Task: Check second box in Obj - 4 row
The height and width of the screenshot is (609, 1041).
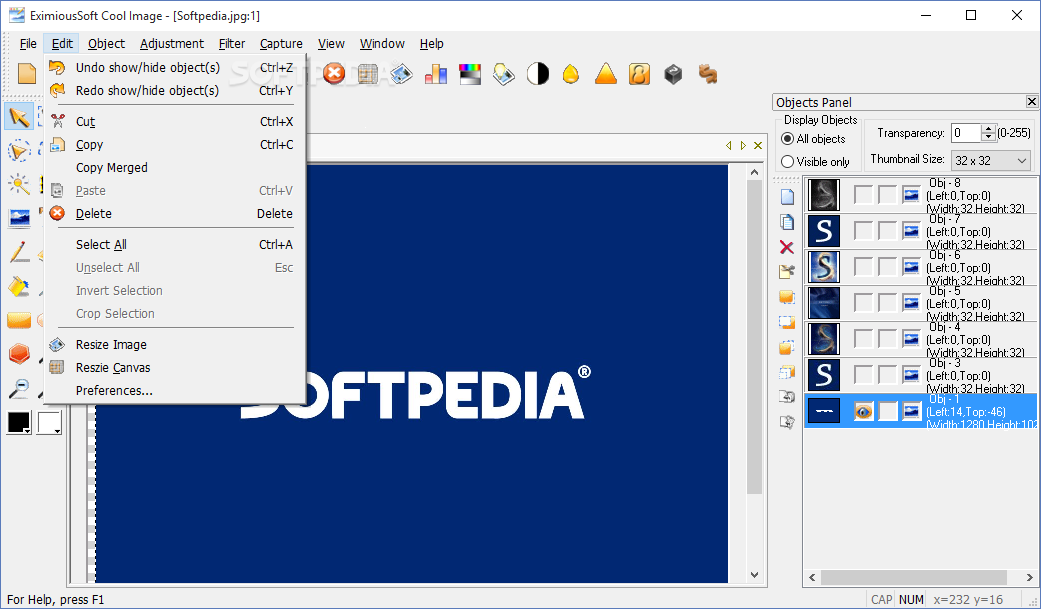Action: pyautogui.click(x=888, y=338)
